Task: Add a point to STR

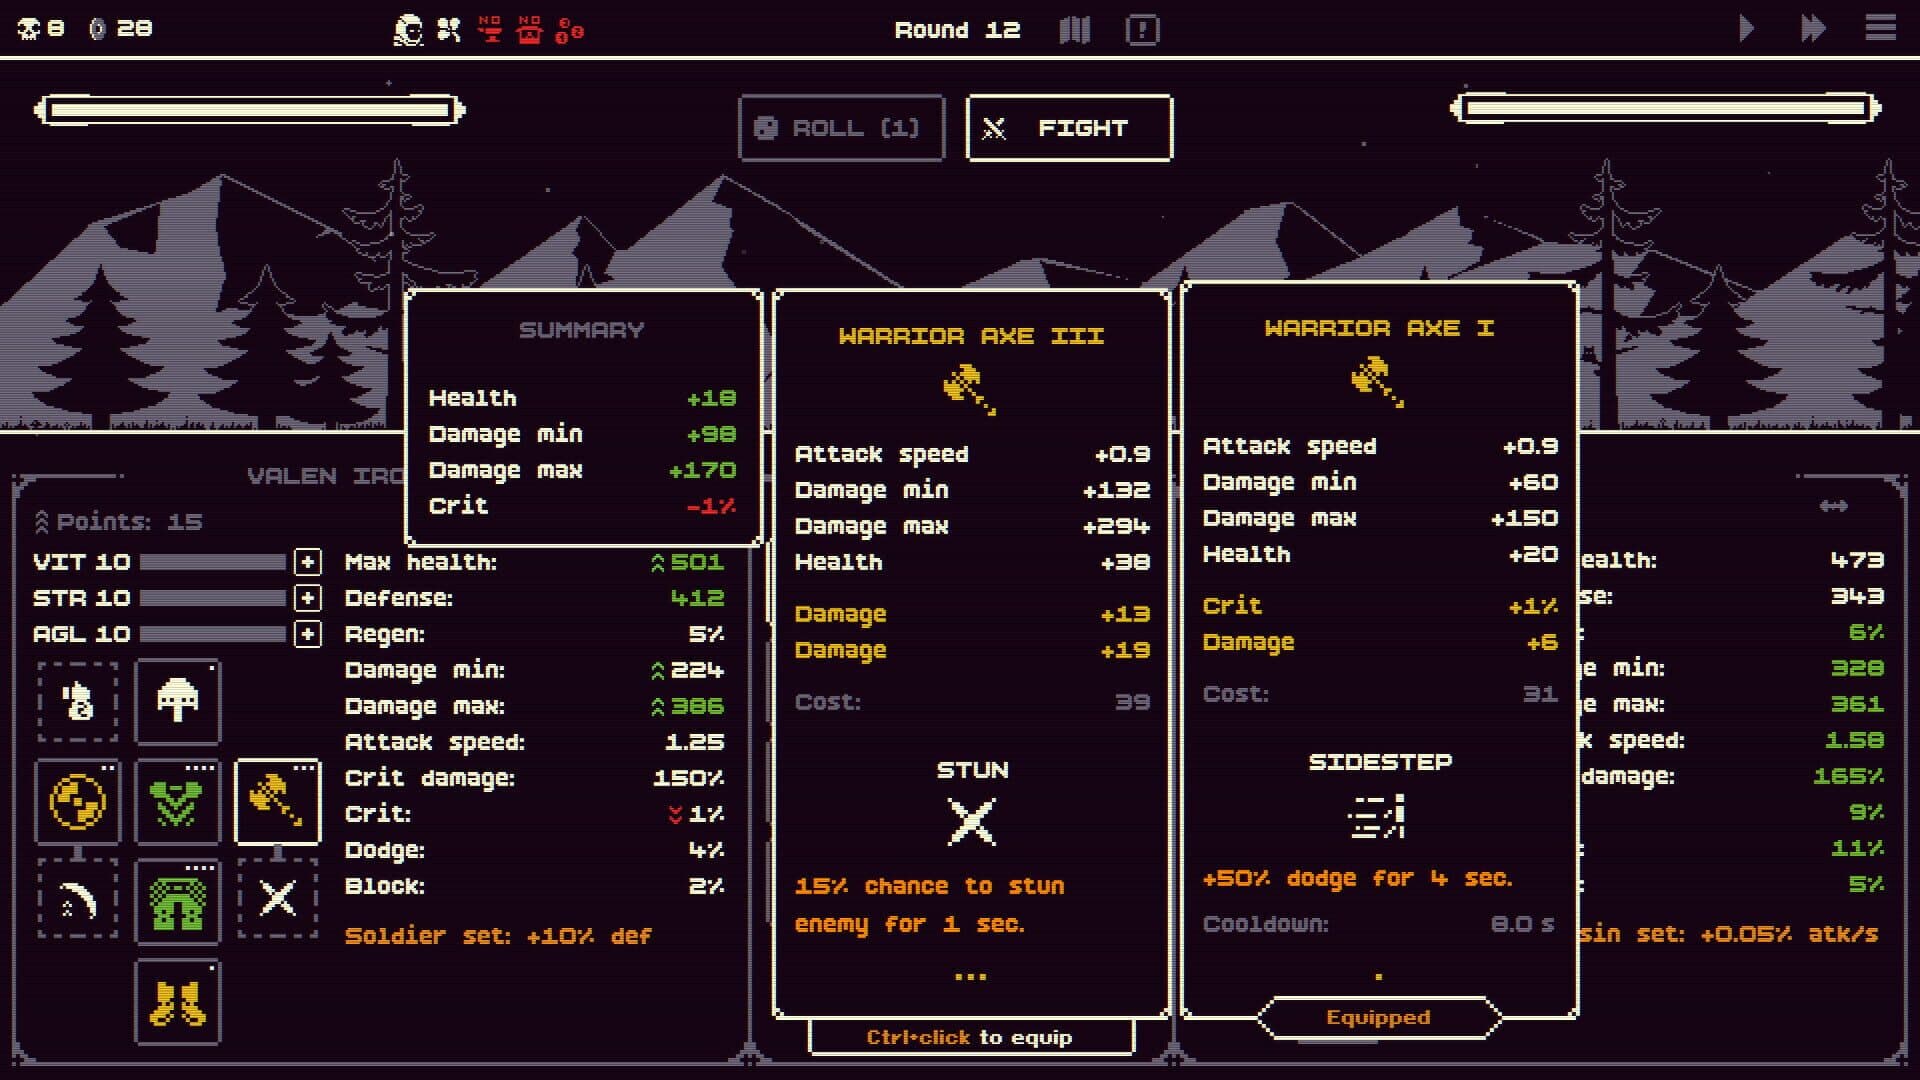Action: [308, 598]
